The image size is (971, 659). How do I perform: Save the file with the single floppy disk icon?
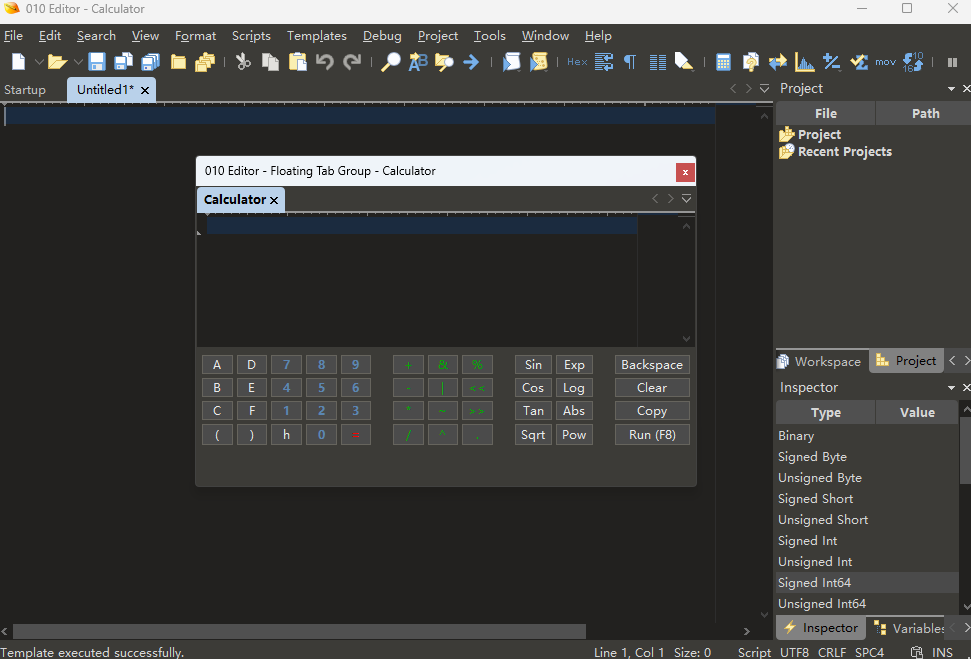97,61
